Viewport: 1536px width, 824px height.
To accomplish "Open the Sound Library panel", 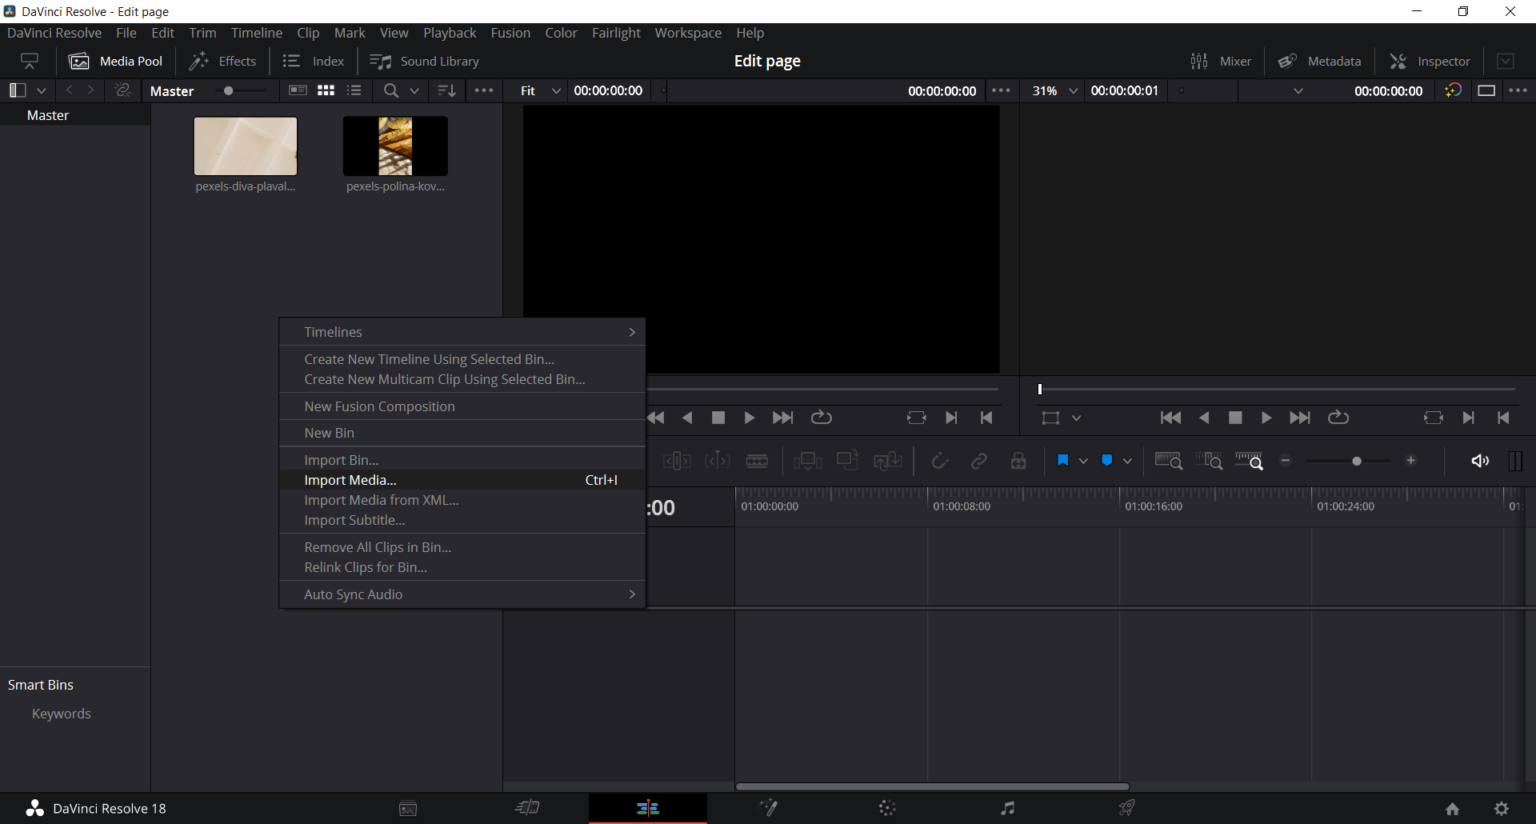I will tap(424, 61).
